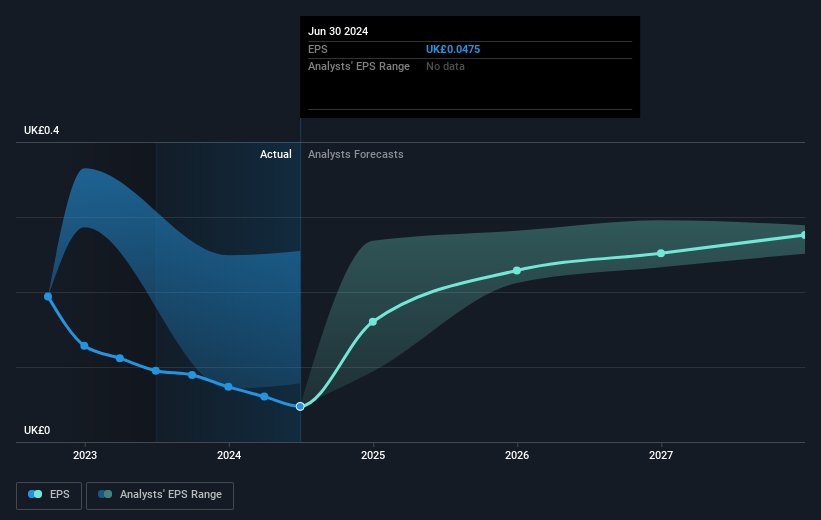Click the 'Analysts Forecasts' label
Image resolution: width=821 pixels, height=520 pixels.
[356, 154]
